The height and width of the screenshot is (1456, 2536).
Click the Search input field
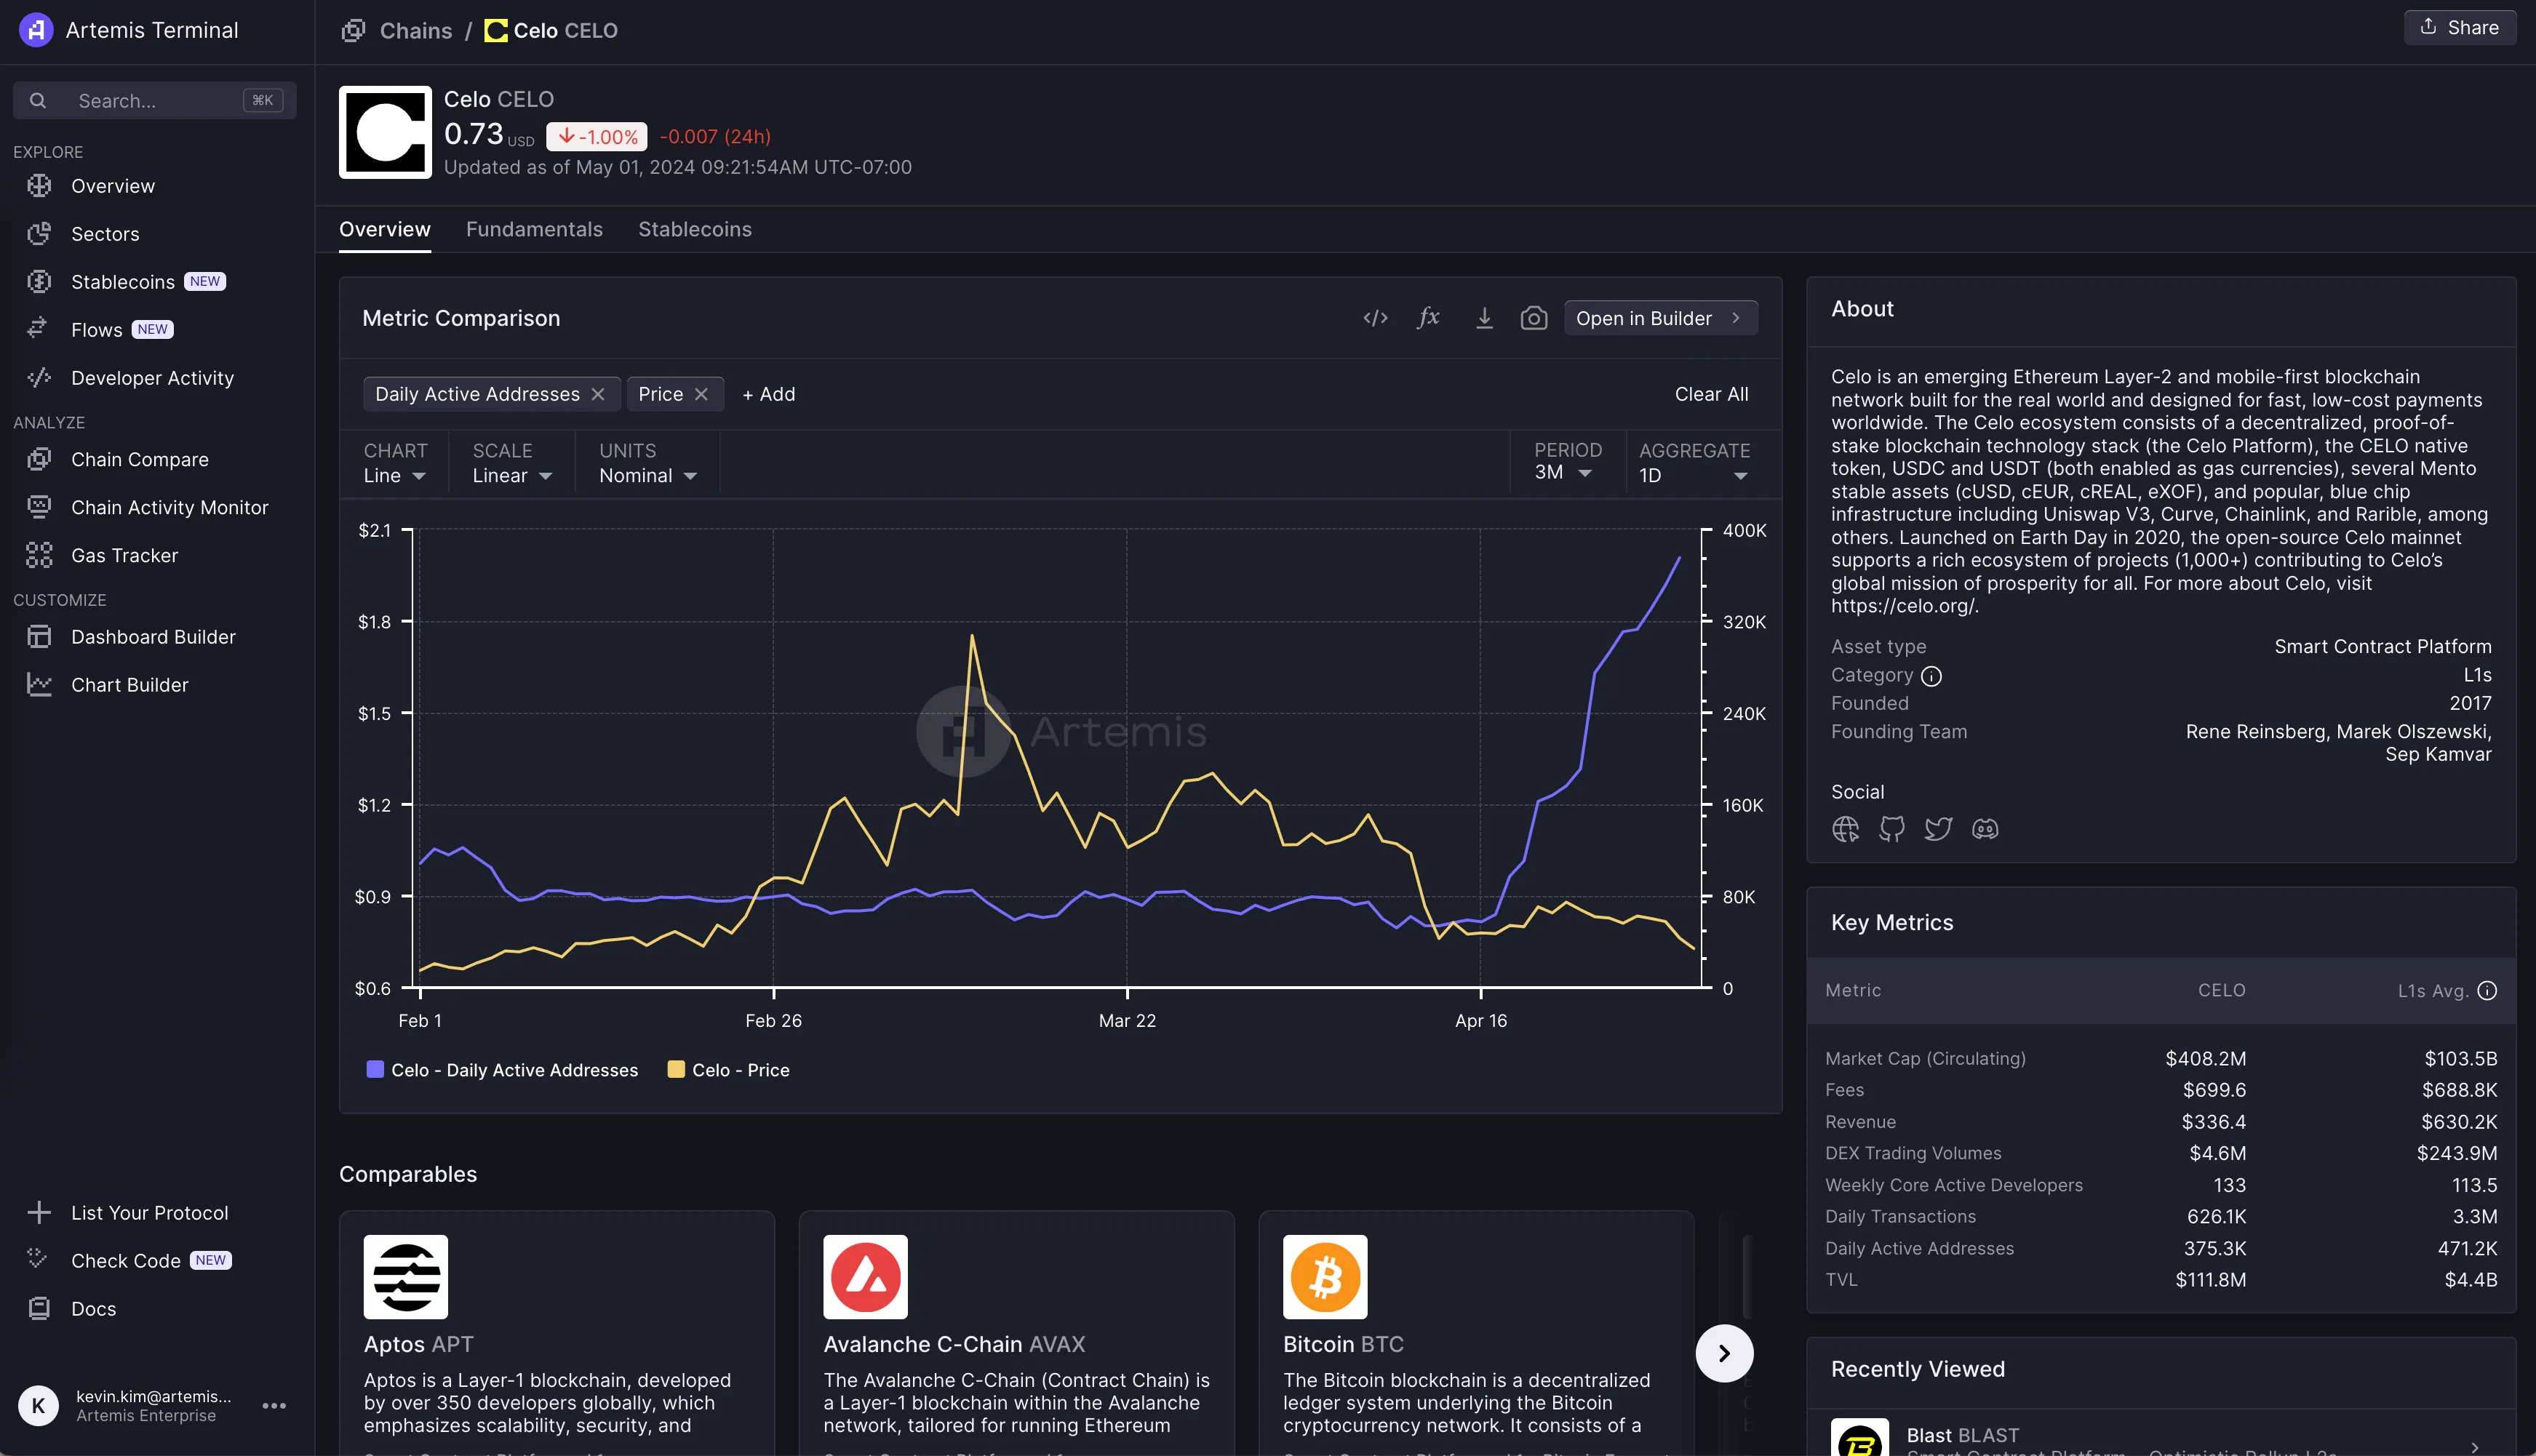[154, 100]
